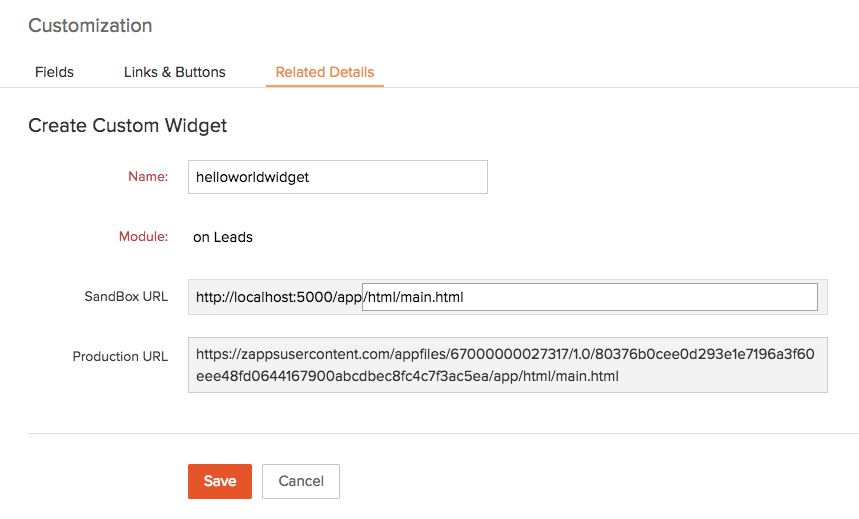The width and height of the screenshot is (859, 519).
Task: Click the http://localhost:5000/app prefix text
Action: pyautogui.click(x=277, y=297)
